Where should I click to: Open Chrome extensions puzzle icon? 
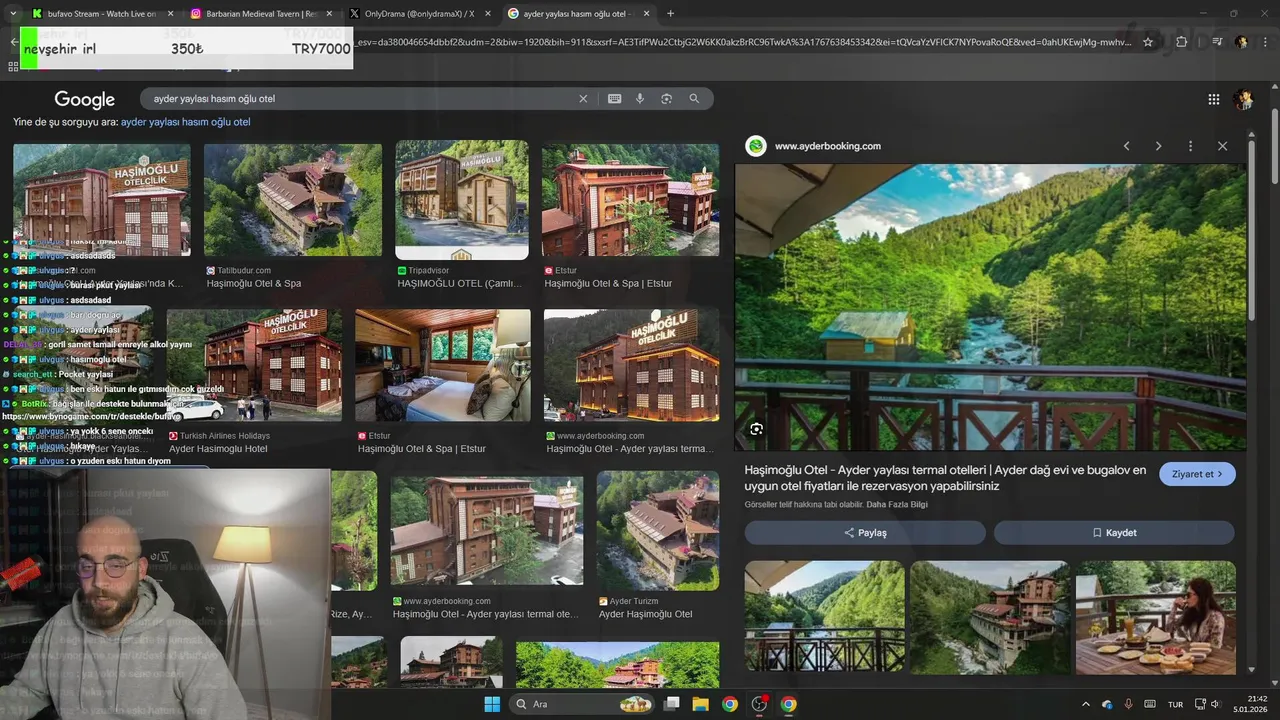tap(1181, 42)
